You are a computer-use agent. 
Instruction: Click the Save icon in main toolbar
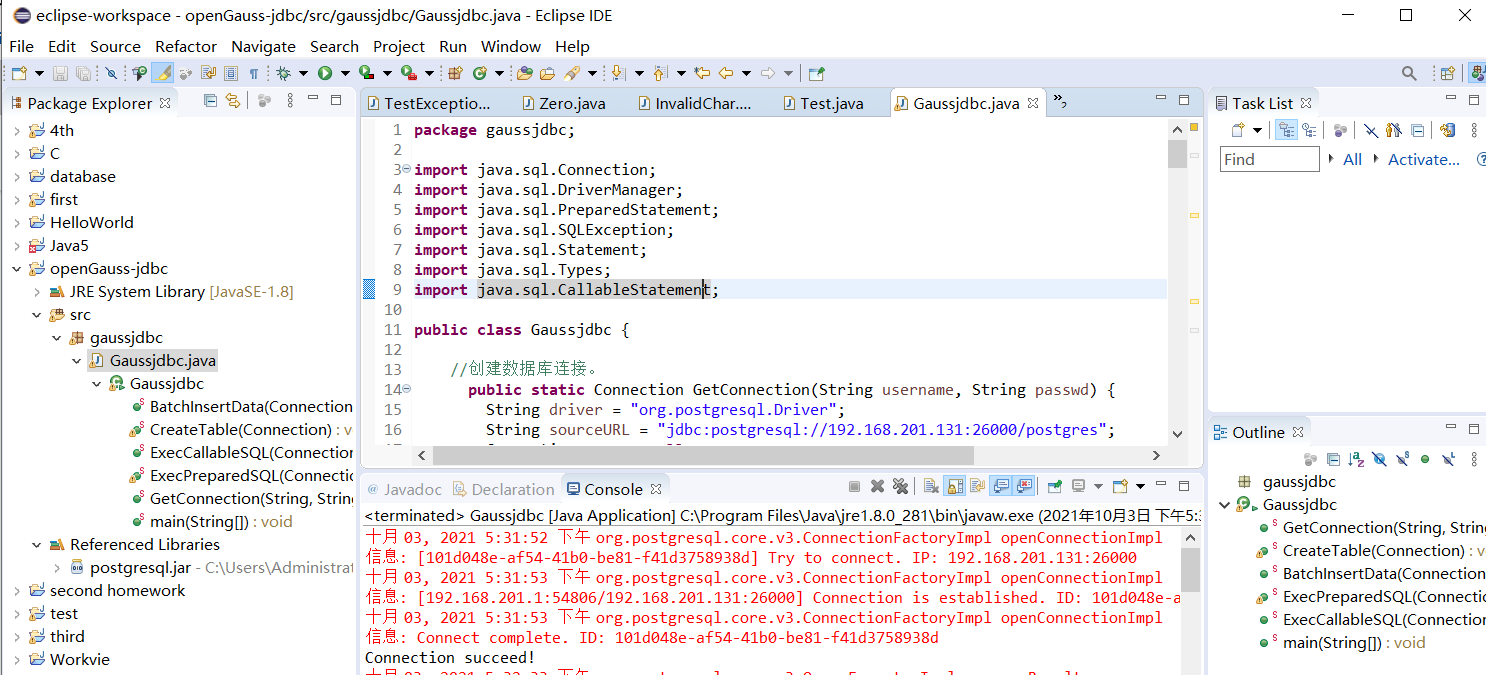60,73
